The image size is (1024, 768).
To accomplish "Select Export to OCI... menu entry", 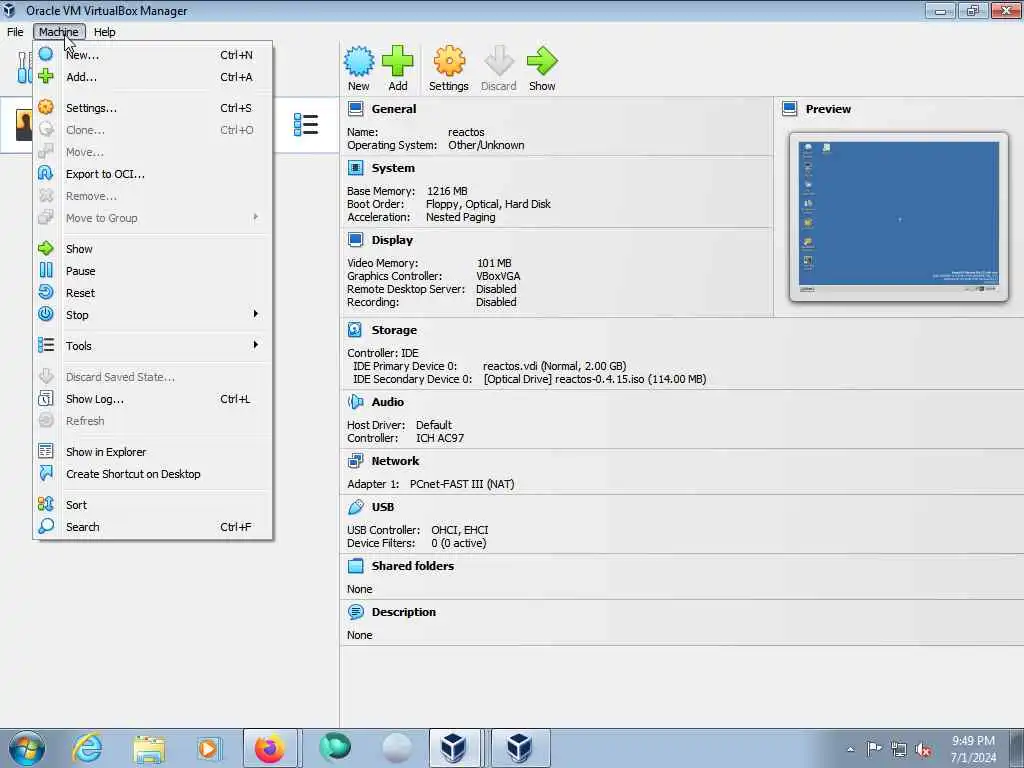I will [x=153, y=174].
